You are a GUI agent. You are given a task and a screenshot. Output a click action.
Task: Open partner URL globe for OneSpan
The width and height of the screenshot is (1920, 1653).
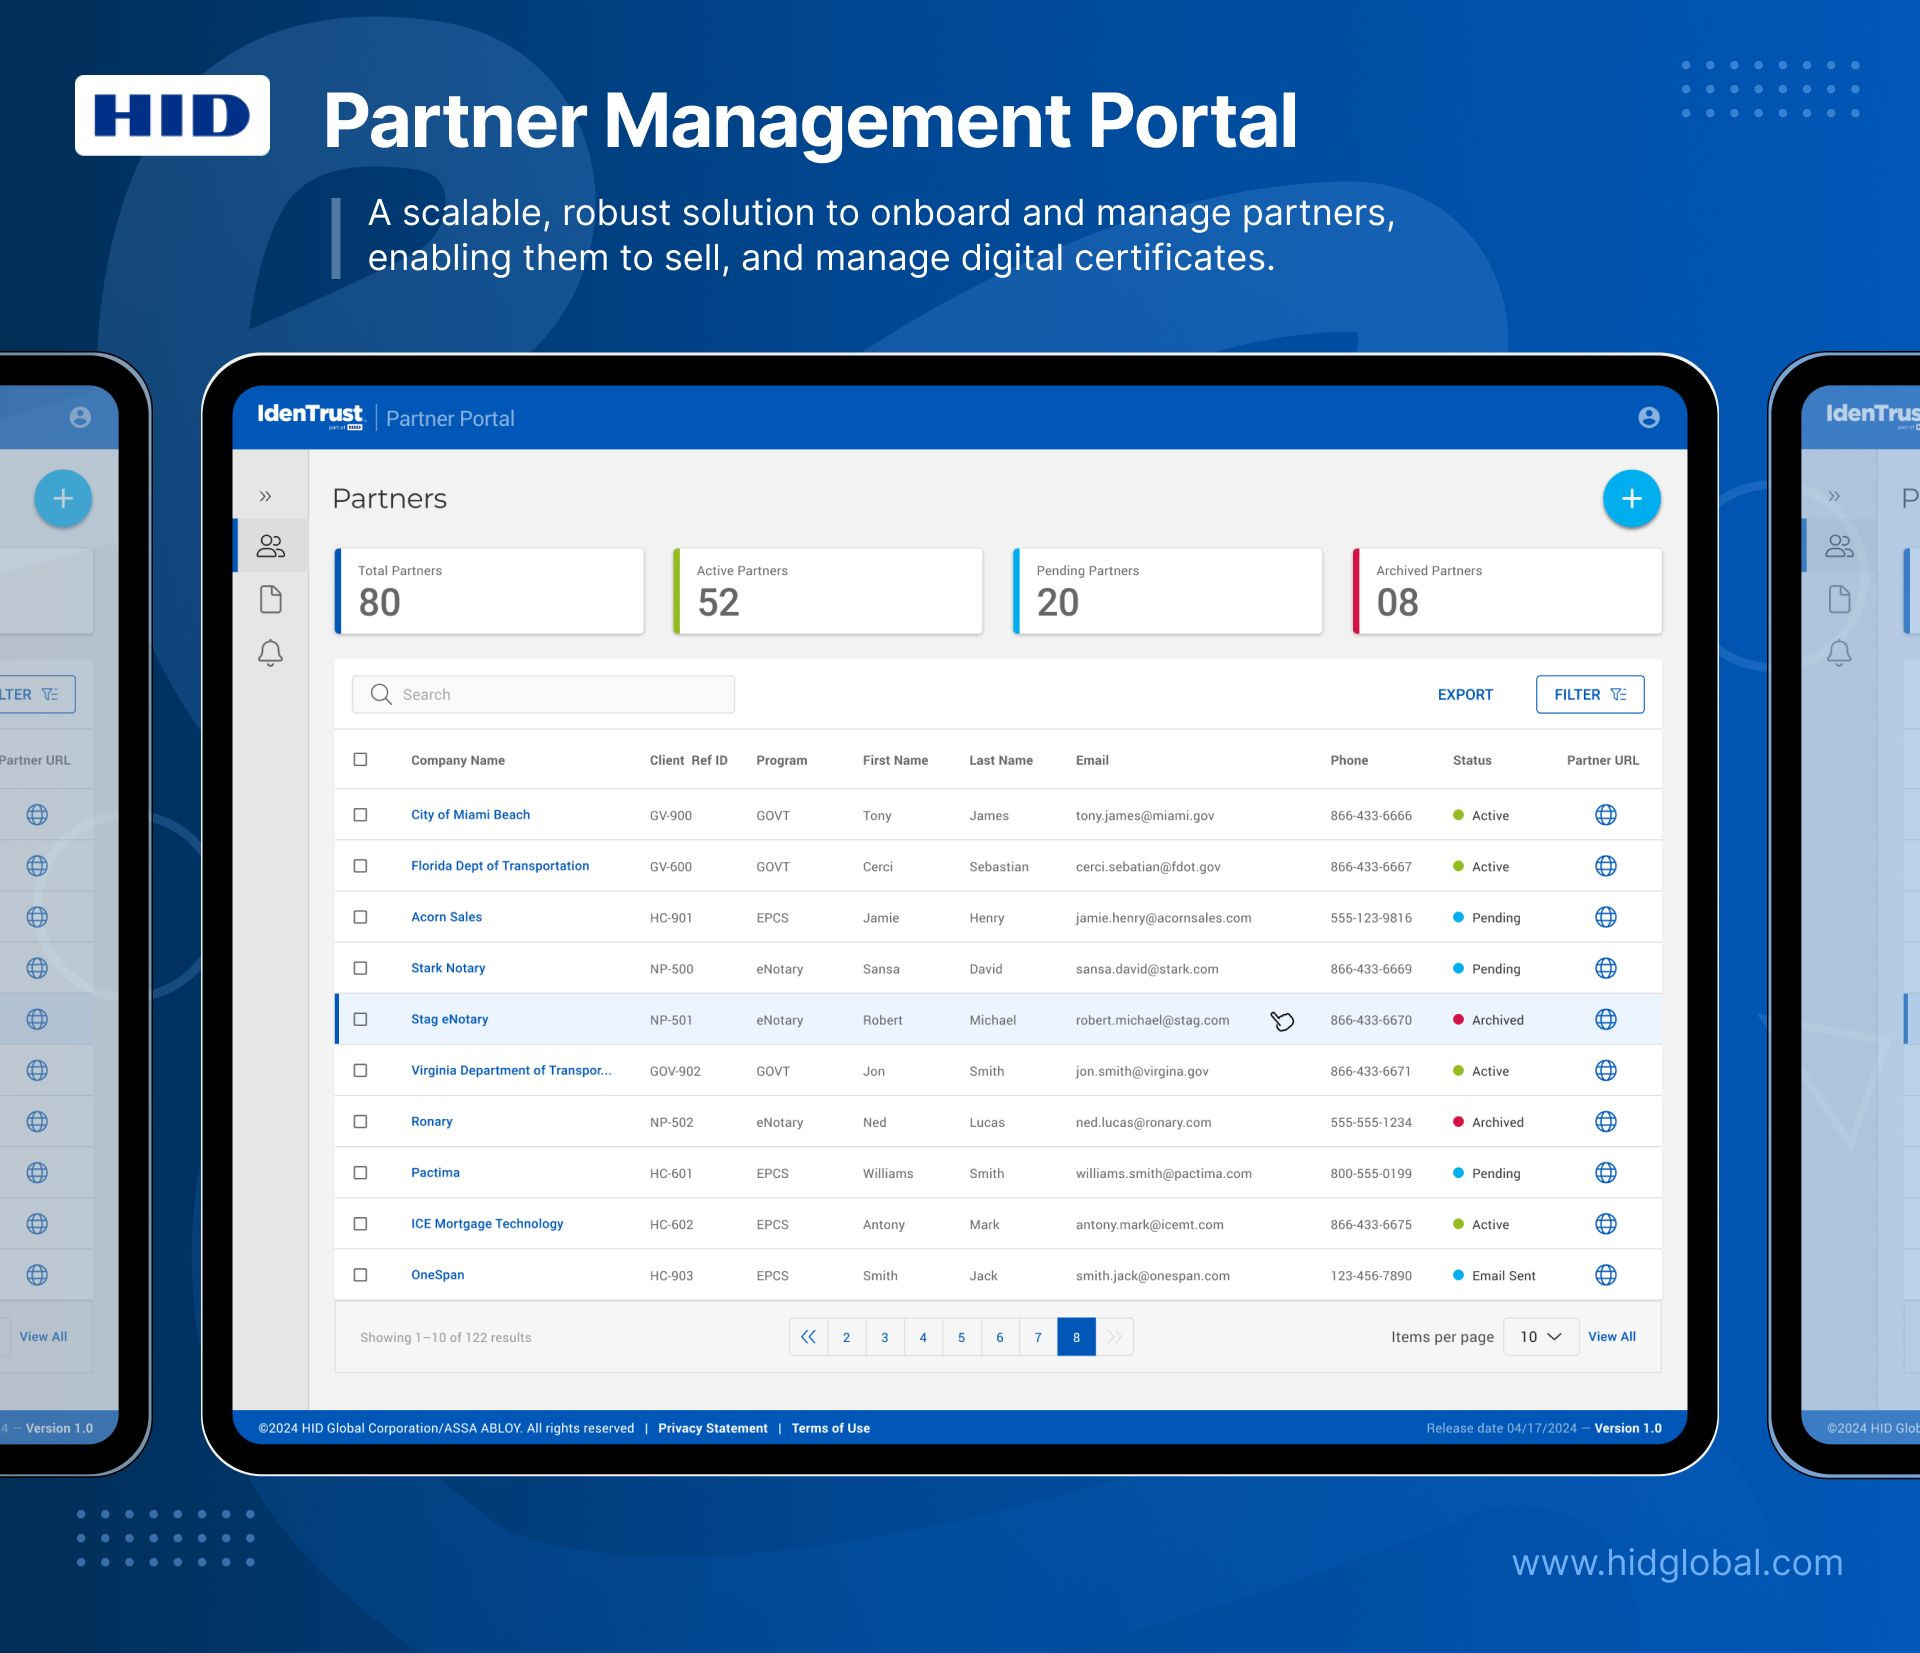pyautogui.click(x=1605, y=1274)
